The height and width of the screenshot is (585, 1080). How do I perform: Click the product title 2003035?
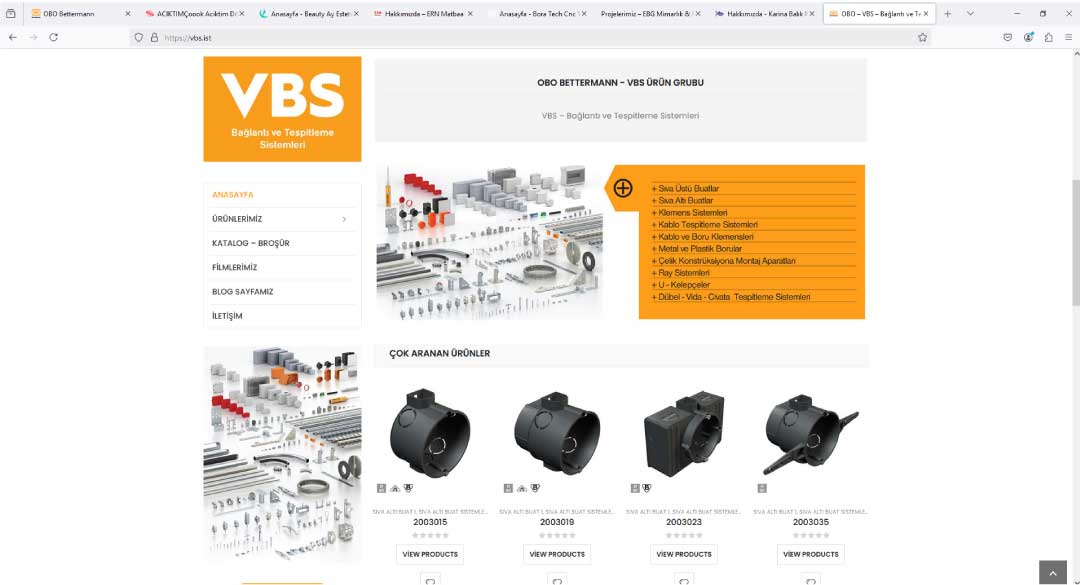[811, 522]
